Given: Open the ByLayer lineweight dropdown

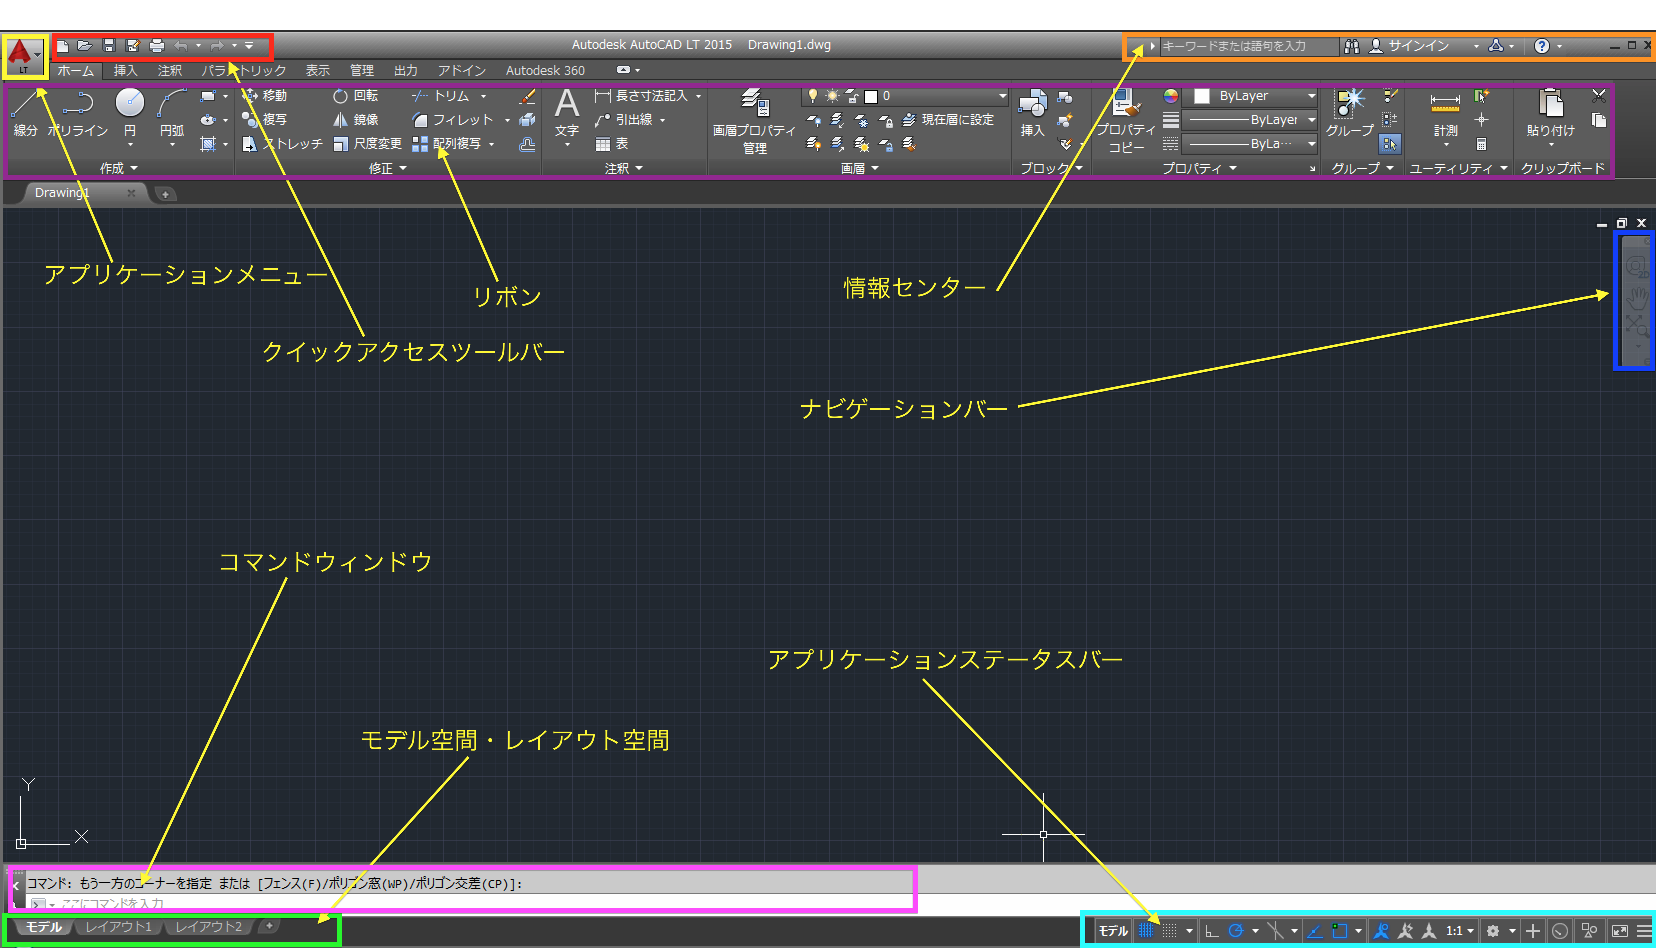Looking at the screenshot, I should click(x=1251, y=120).
